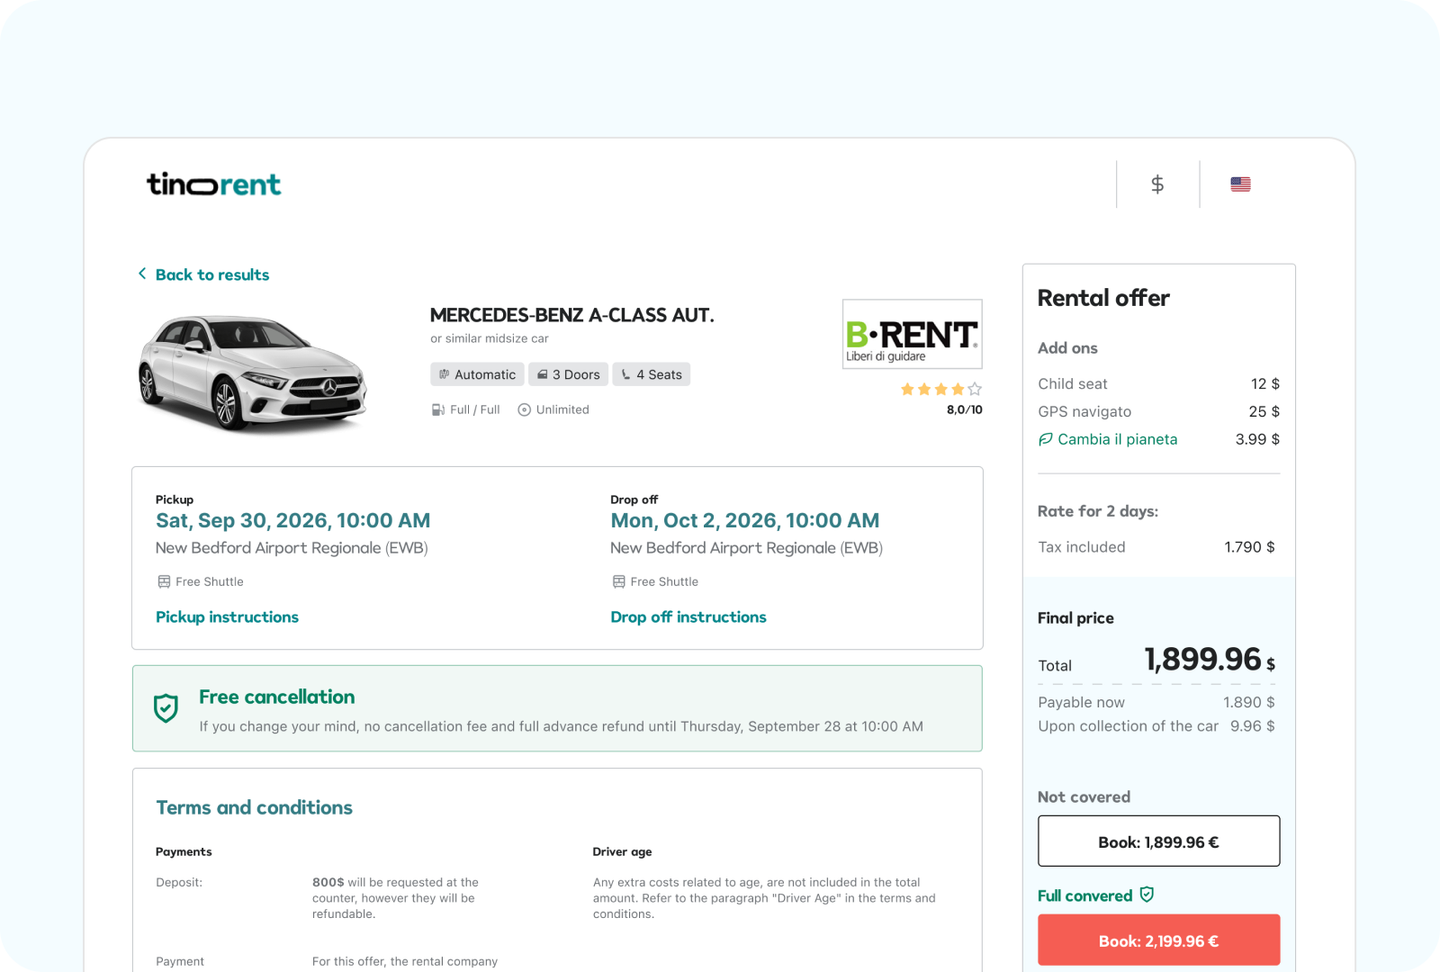This screenshot has width=1440, height=972.
Task: Click the red Book: 2,199.96 € button
Action: tap(1158, 940)
